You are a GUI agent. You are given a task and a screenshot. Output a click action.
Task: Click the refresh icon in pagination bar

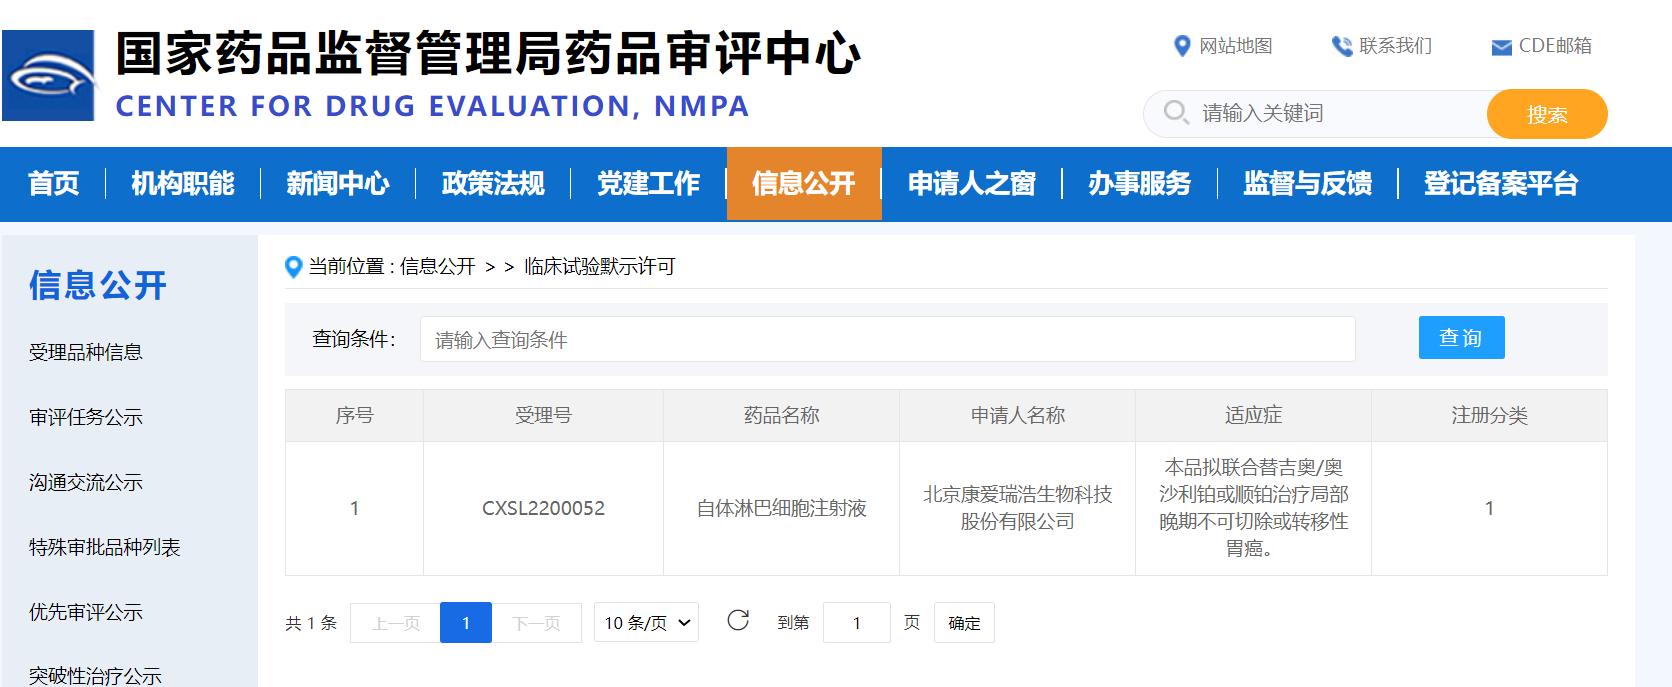pos(738,621)
